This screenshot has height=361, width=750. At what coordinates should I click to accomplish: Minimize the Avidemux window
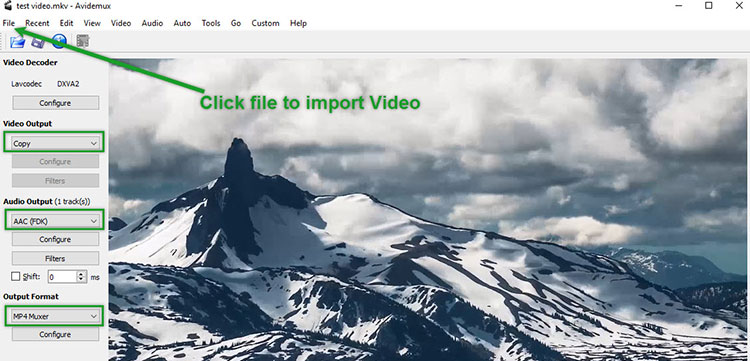pyautogui.click(x=679, y=6)
